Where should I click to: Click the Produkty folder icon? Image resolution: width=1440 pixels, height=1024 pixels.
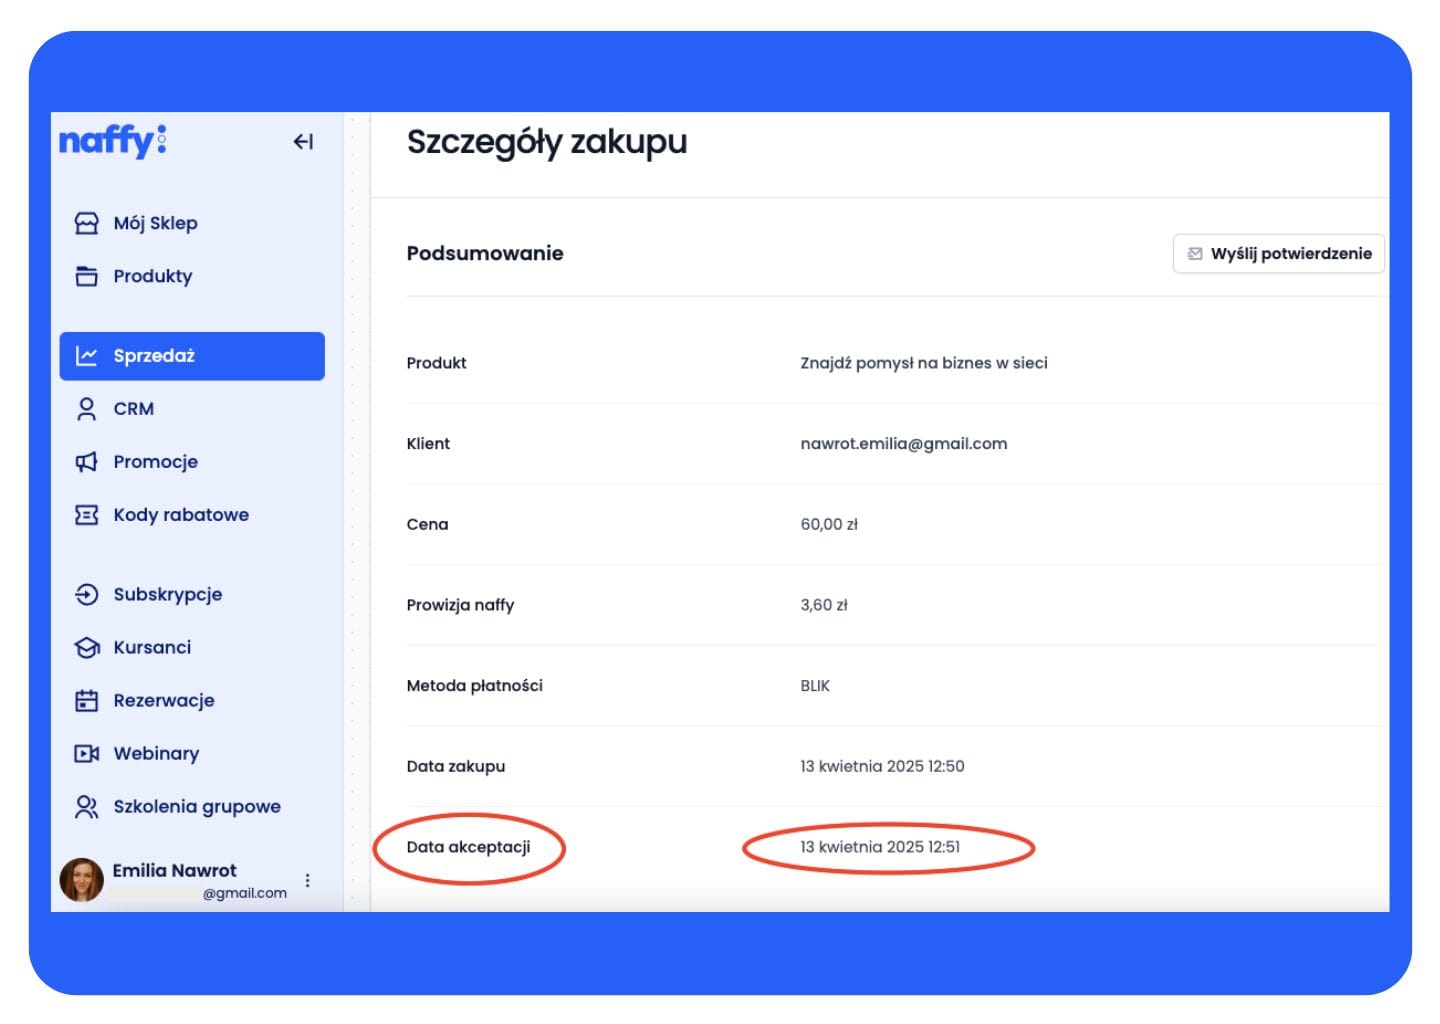click(87, 276)
